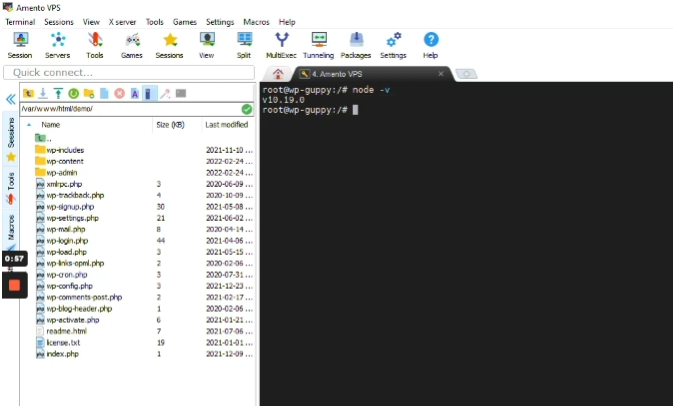Launch MultiExec mode
Screen dimensions: 673x406
(x=281, y=45)
